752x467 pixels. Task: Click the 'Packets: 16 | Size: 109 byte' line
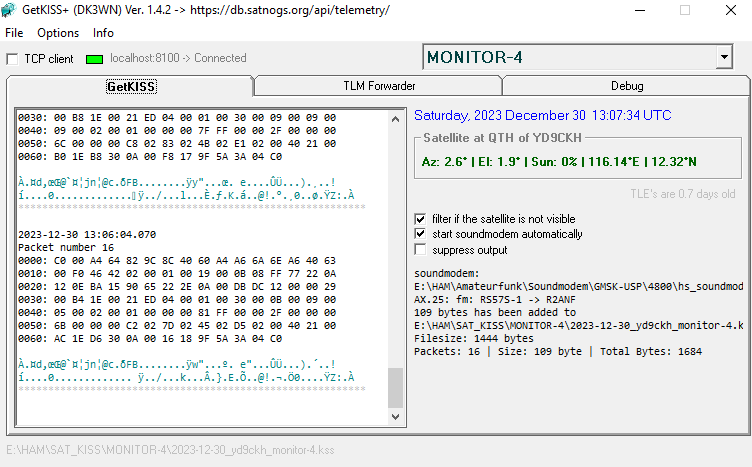pyautogui.click(x=558, y=351)
